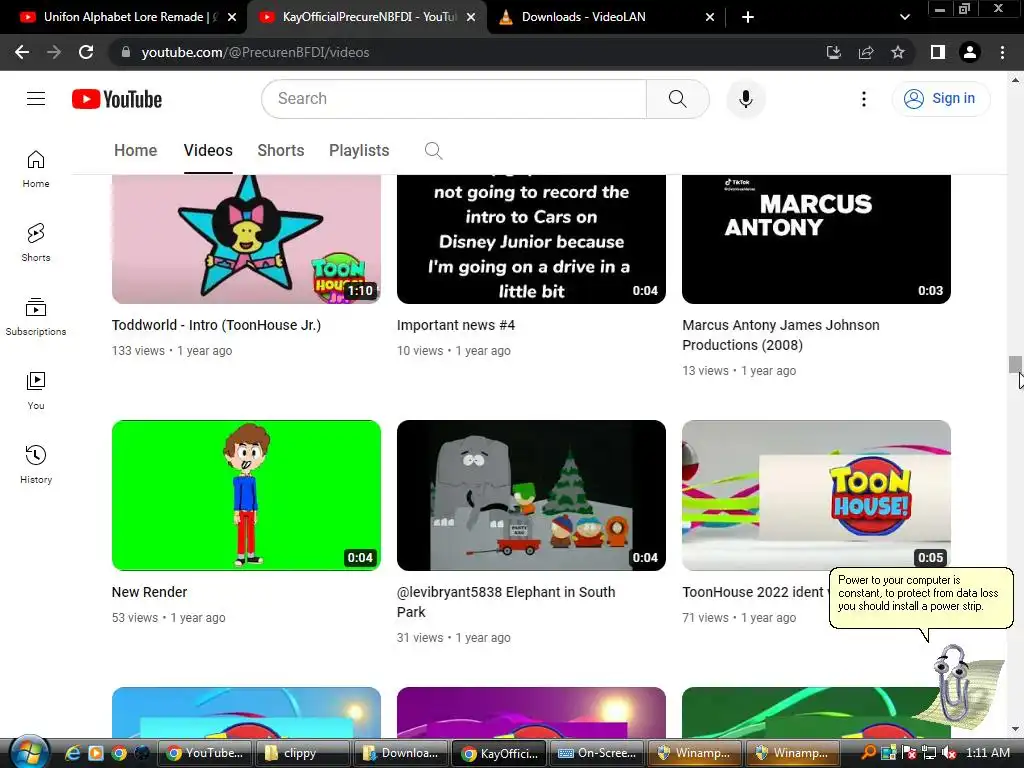Viewport: 1024px width, 768px height.
Task: Select the channel Videos tab
Action: point(208,150)
